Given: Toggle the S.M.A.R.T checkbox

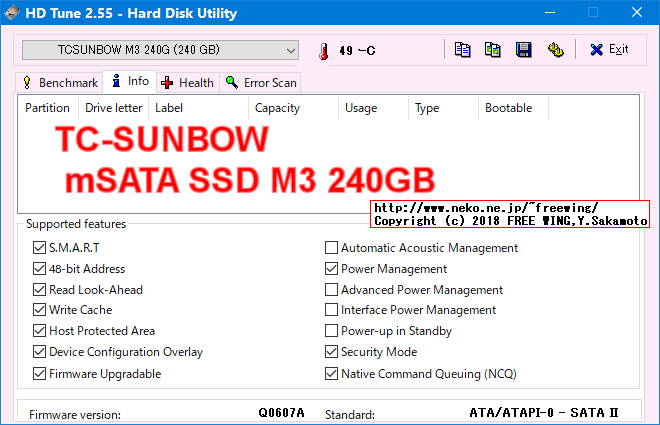Looking at the screenshot, I should click(40, 247).
